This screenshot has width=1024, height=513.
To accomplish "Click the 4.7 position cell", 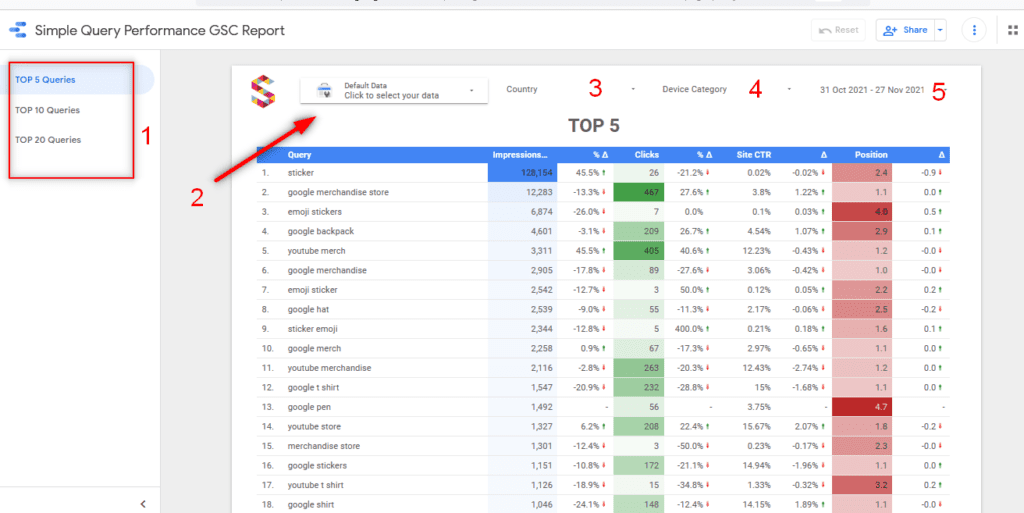I will point(861,407).
